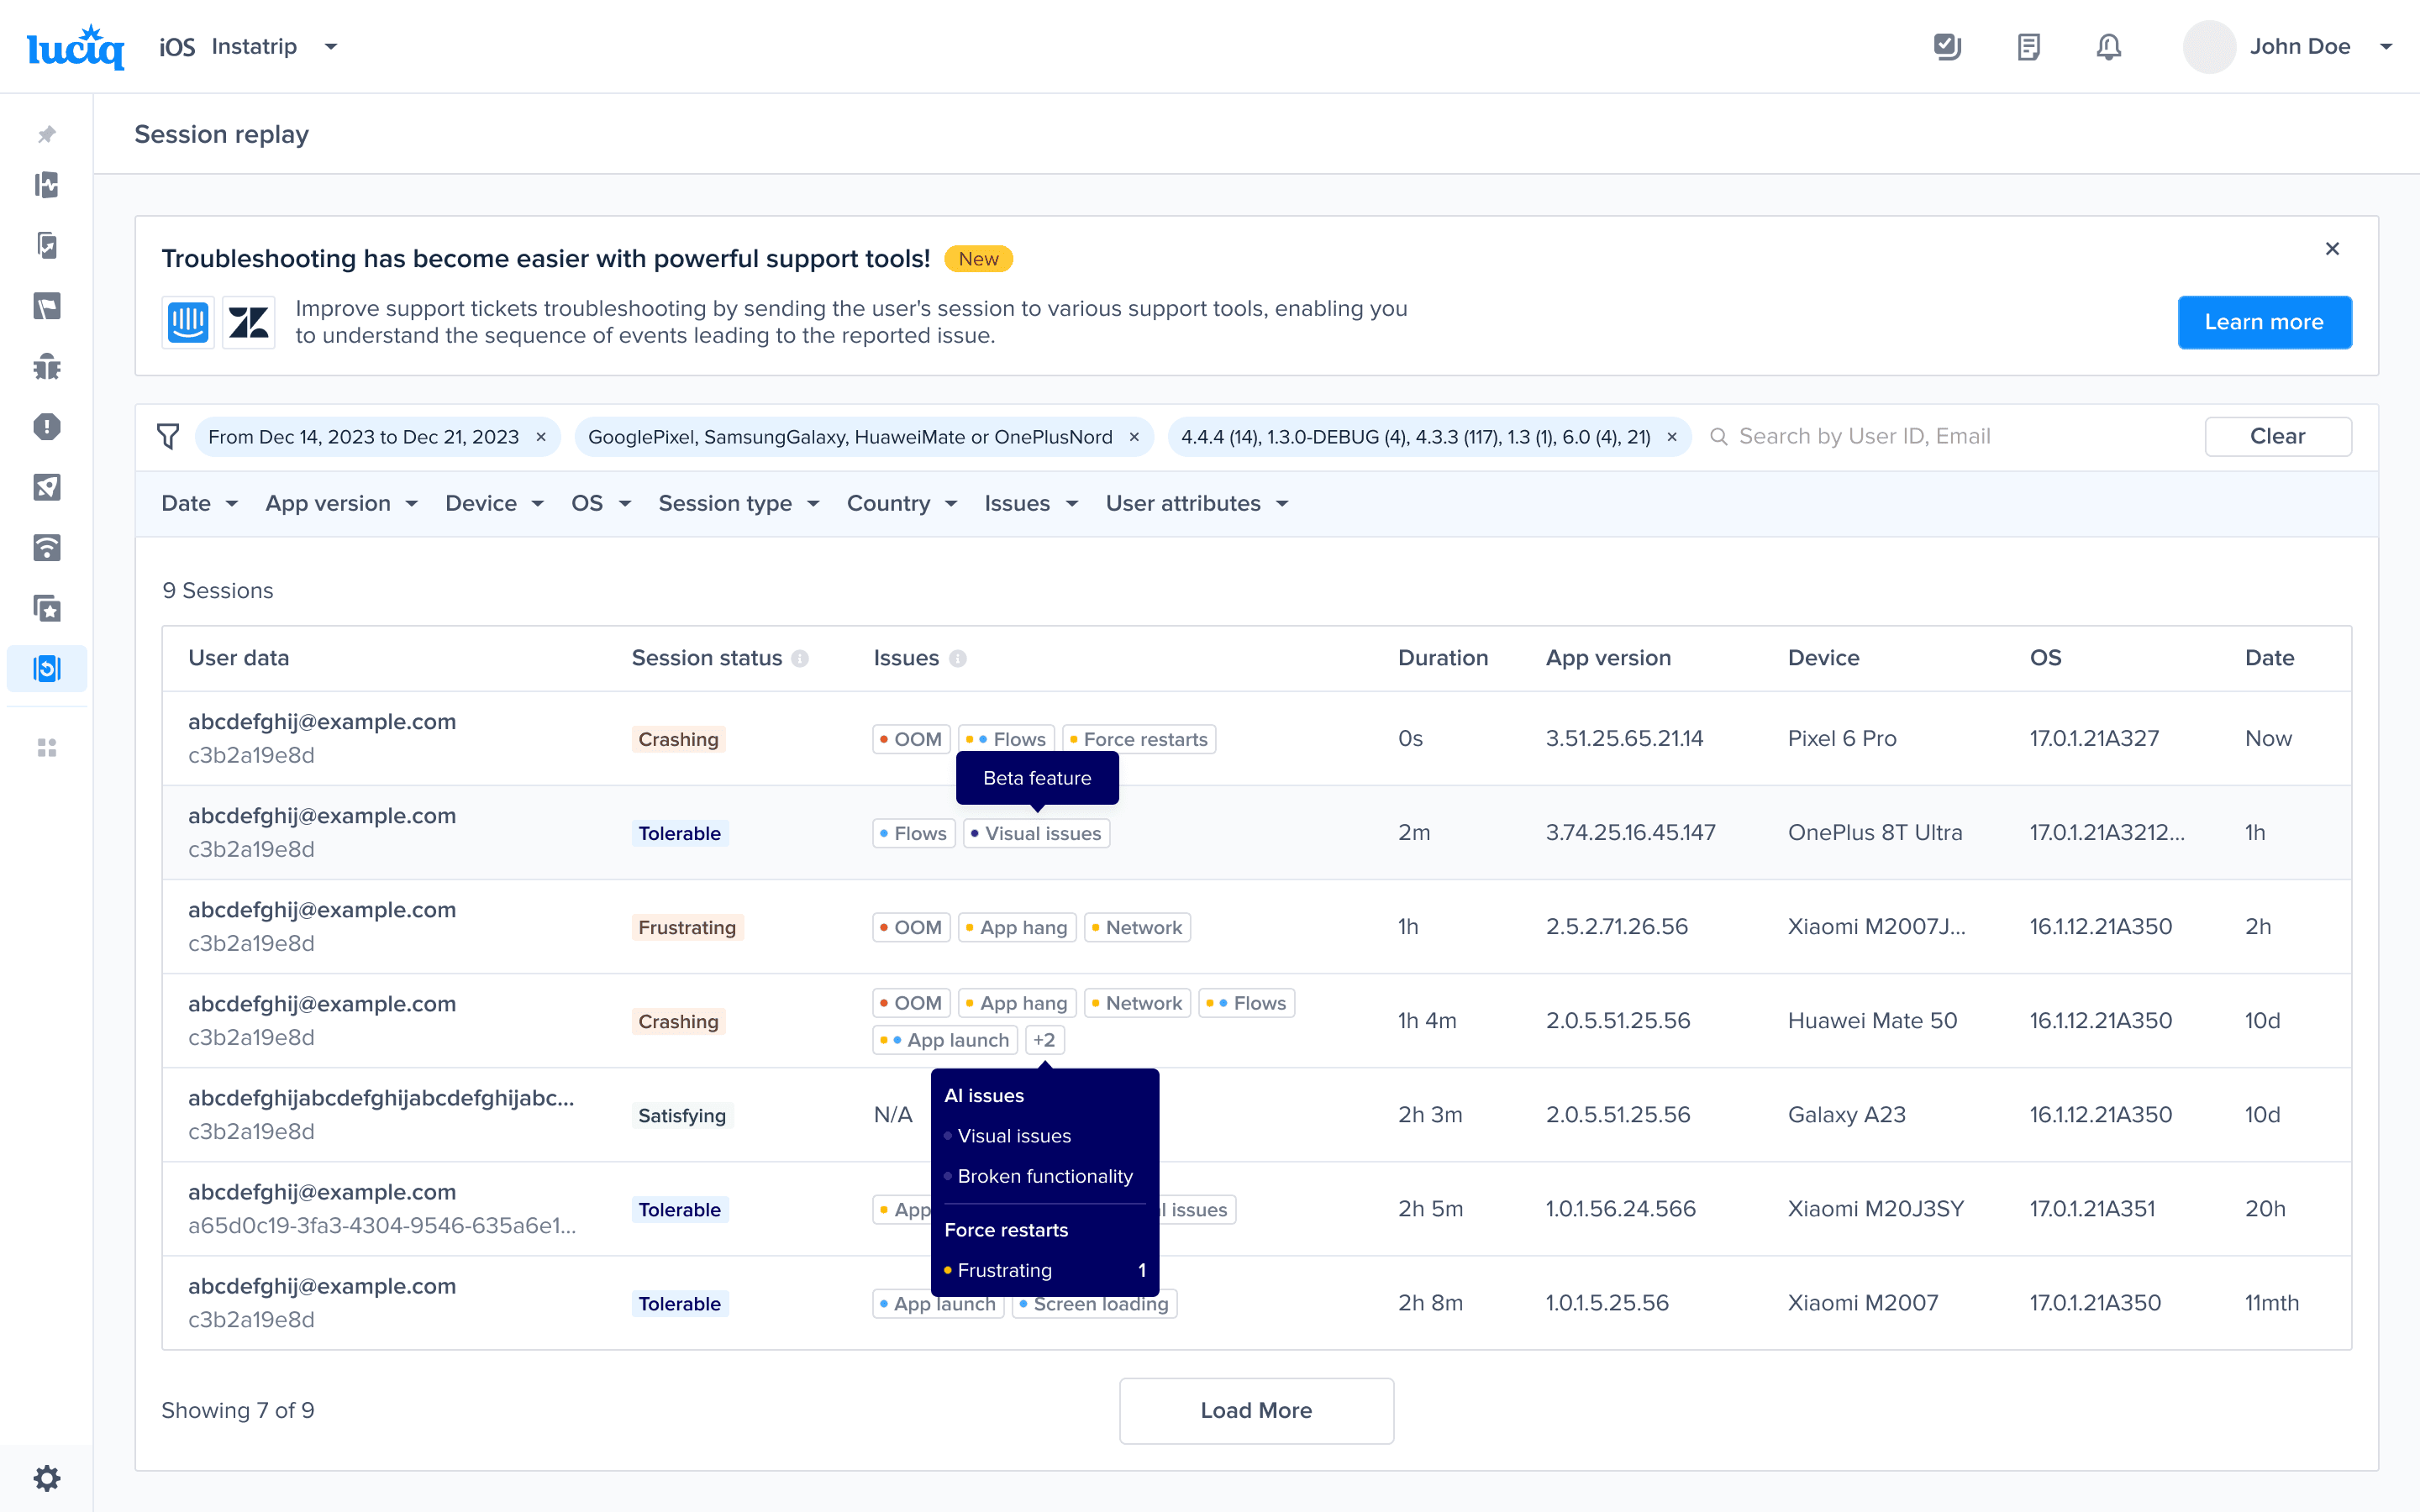This screenshot has width=2420, height=1512.
Task: Open the Country filter menu
Action: (902, 504)
